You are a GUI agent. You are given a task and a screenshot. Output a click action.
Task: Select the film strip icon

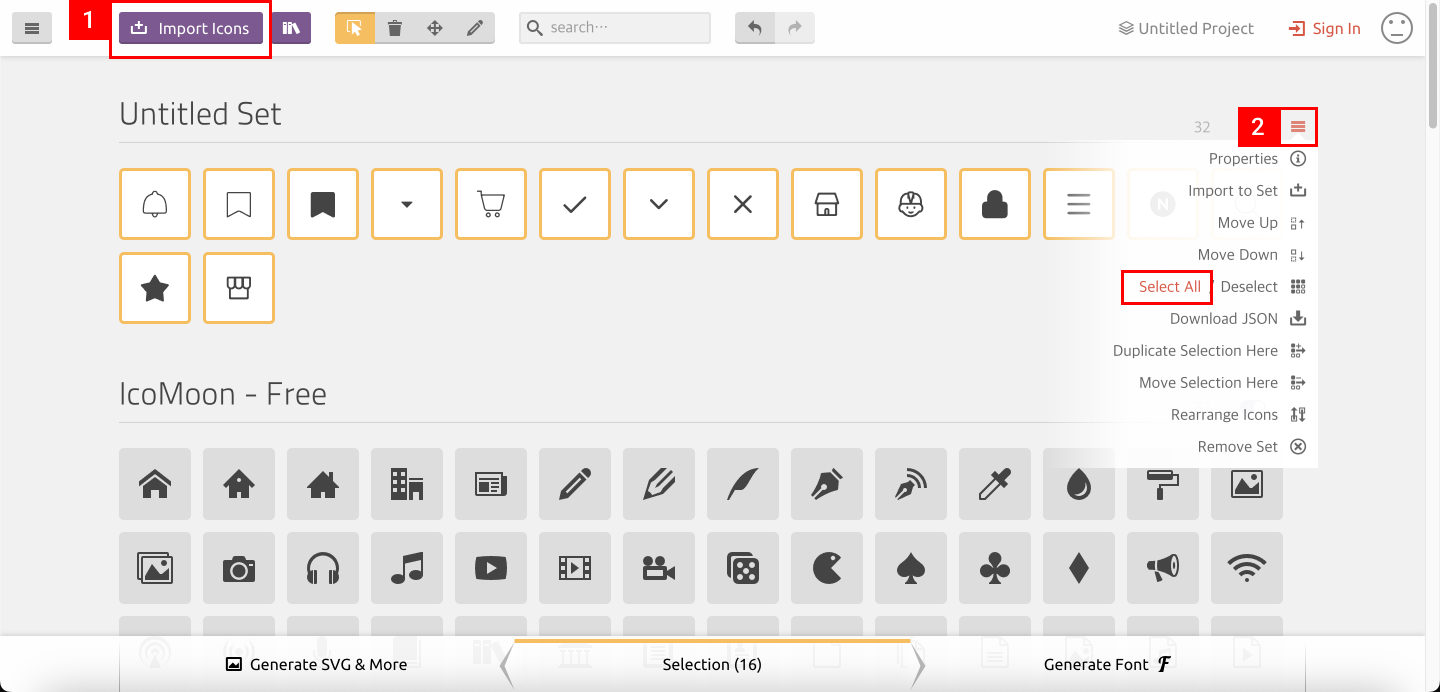[575, 568]
